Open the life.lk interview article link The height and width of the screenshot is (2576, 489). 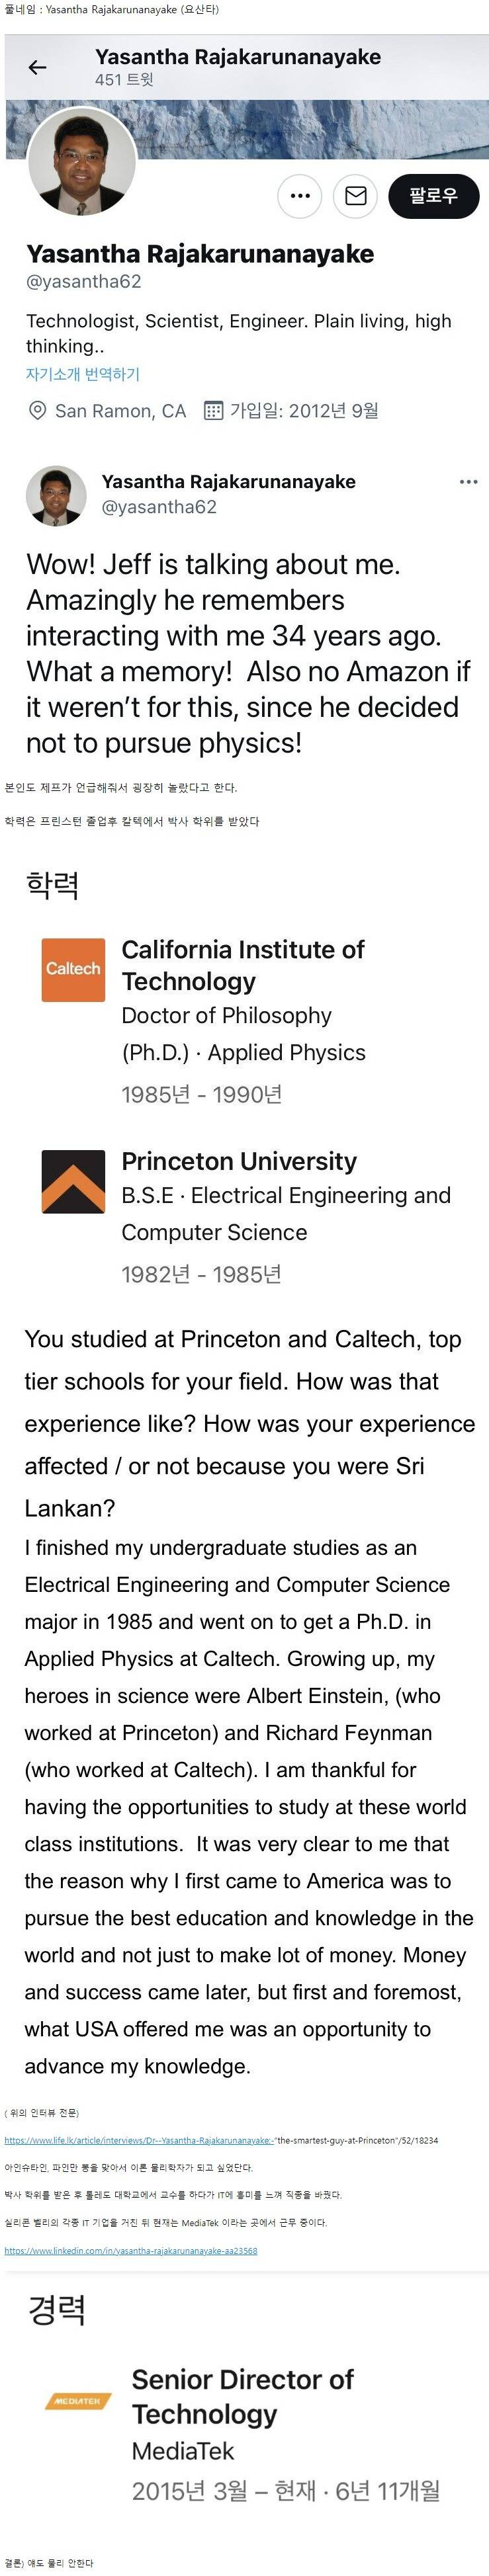click(x=221, y=2141)
